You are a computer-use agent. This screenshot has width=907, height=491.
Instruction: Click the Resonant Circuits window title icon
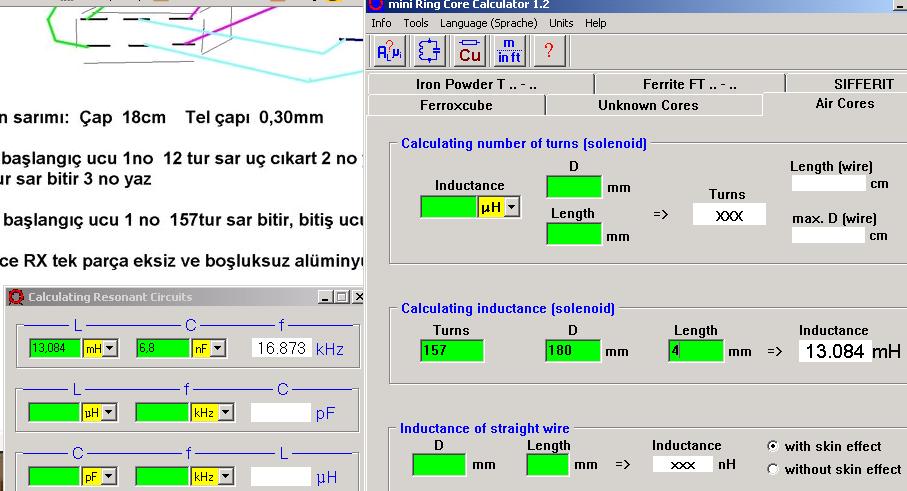coord(16,297)
